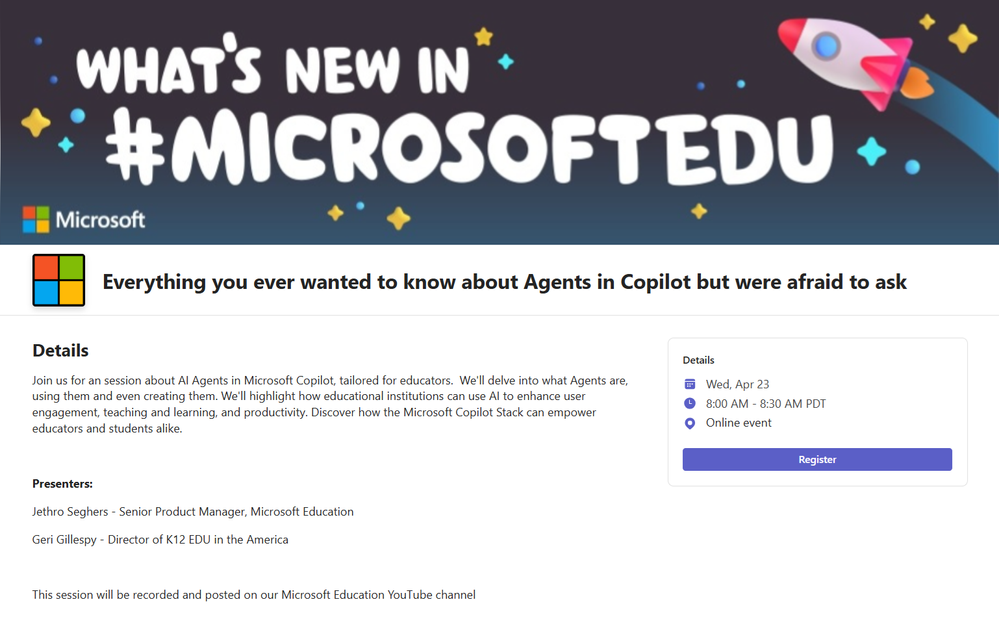
Task: Click the Details label in the registration card
Action: click(x=698, y=360)
